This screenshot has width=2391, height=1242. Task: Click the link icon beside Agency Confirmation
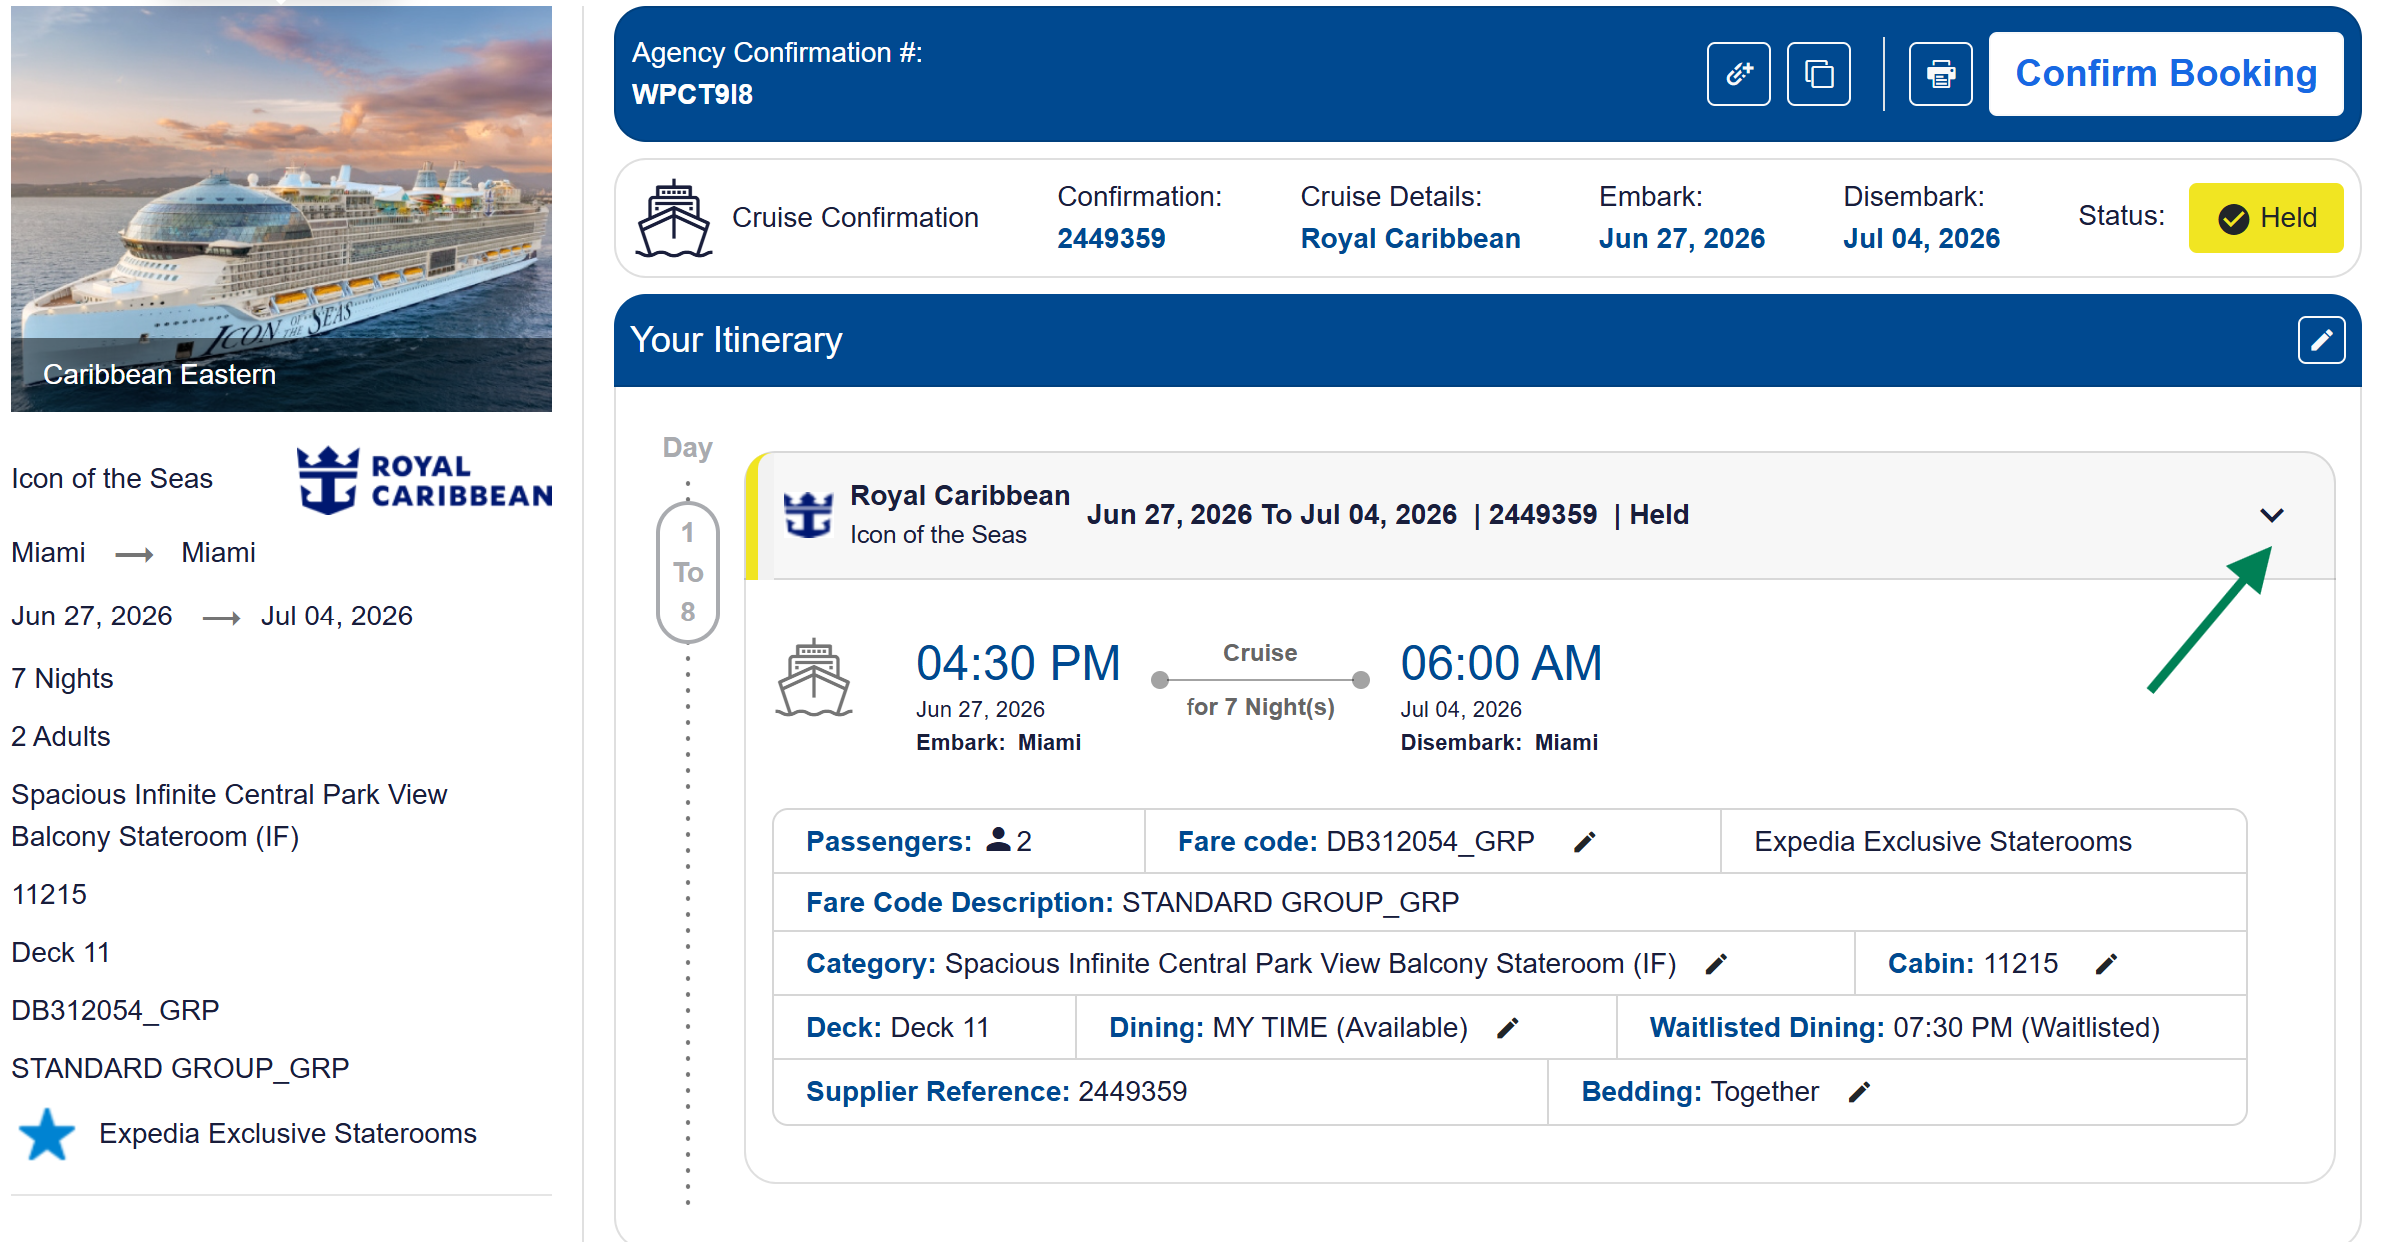[x=1738, y=74]
